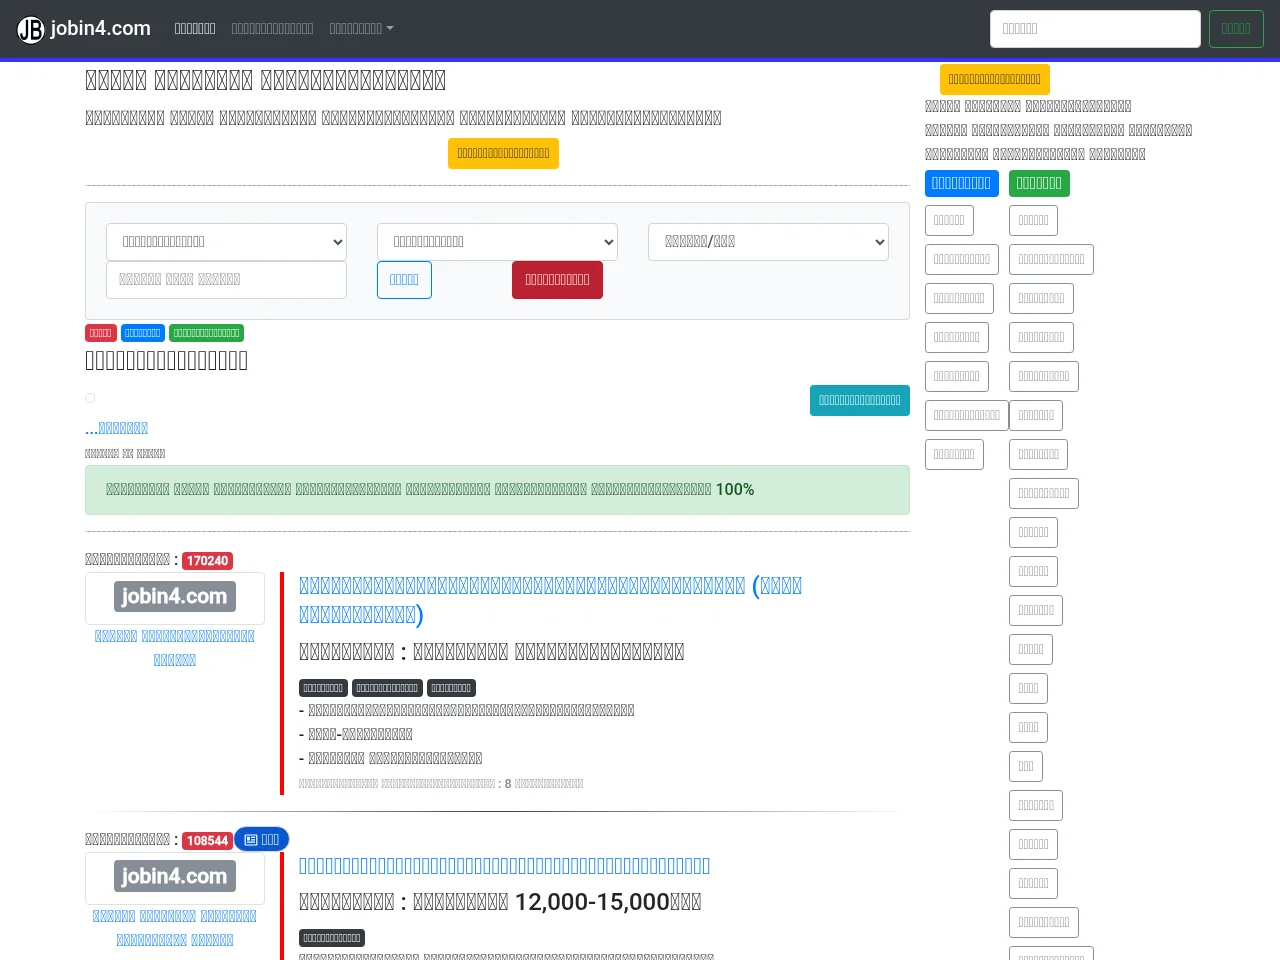The image size is (1280, 960).
Task: Open the middle filter dropdown in the search box
Action: (x=497, y=242)
